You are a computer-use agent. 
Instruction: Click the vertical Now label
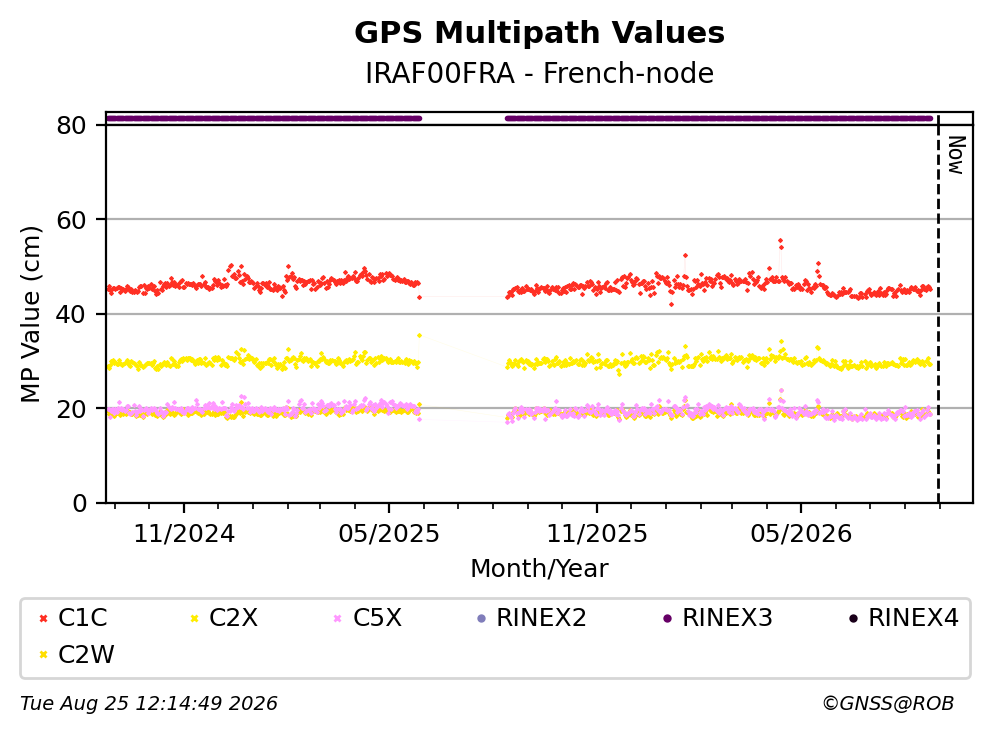pyautogui.click(x=956, y=155)
